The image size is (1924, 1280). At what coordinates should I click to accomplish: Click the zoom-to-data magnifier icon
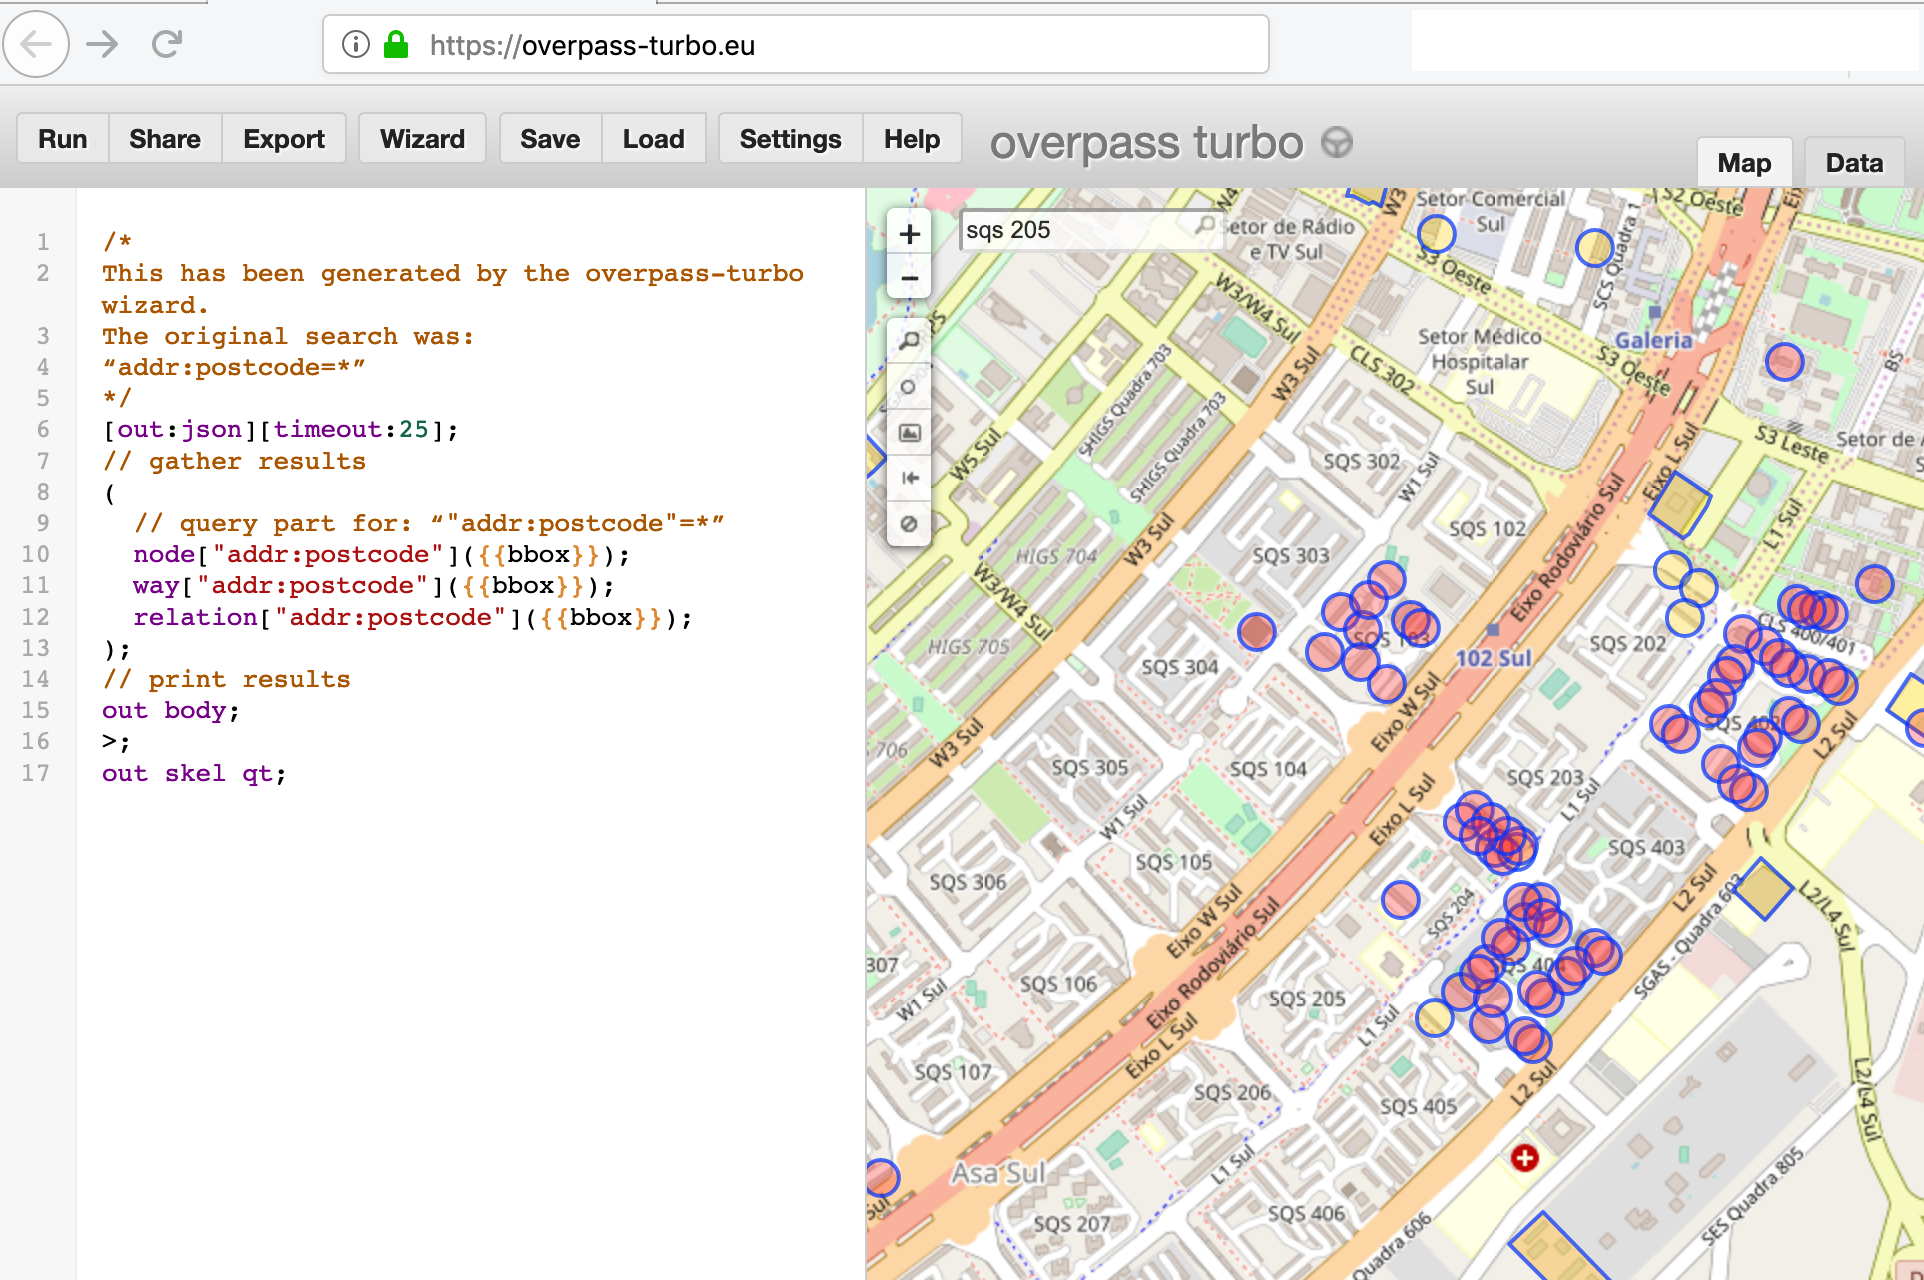[909, 342]
